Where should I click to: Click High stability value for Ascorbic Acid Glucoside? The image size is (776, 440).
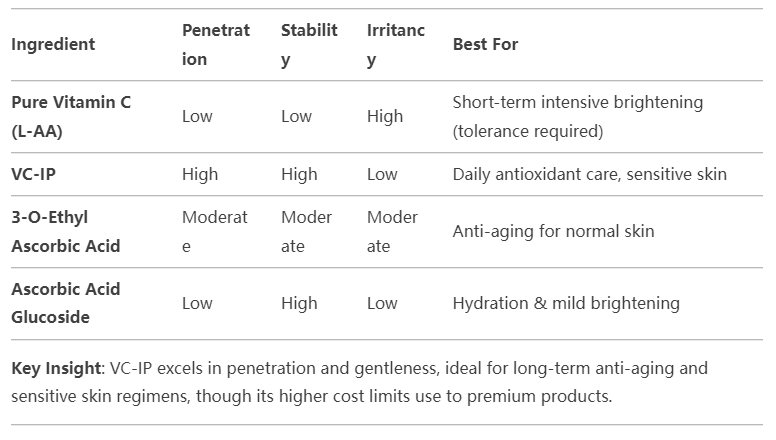coord(299,303)
